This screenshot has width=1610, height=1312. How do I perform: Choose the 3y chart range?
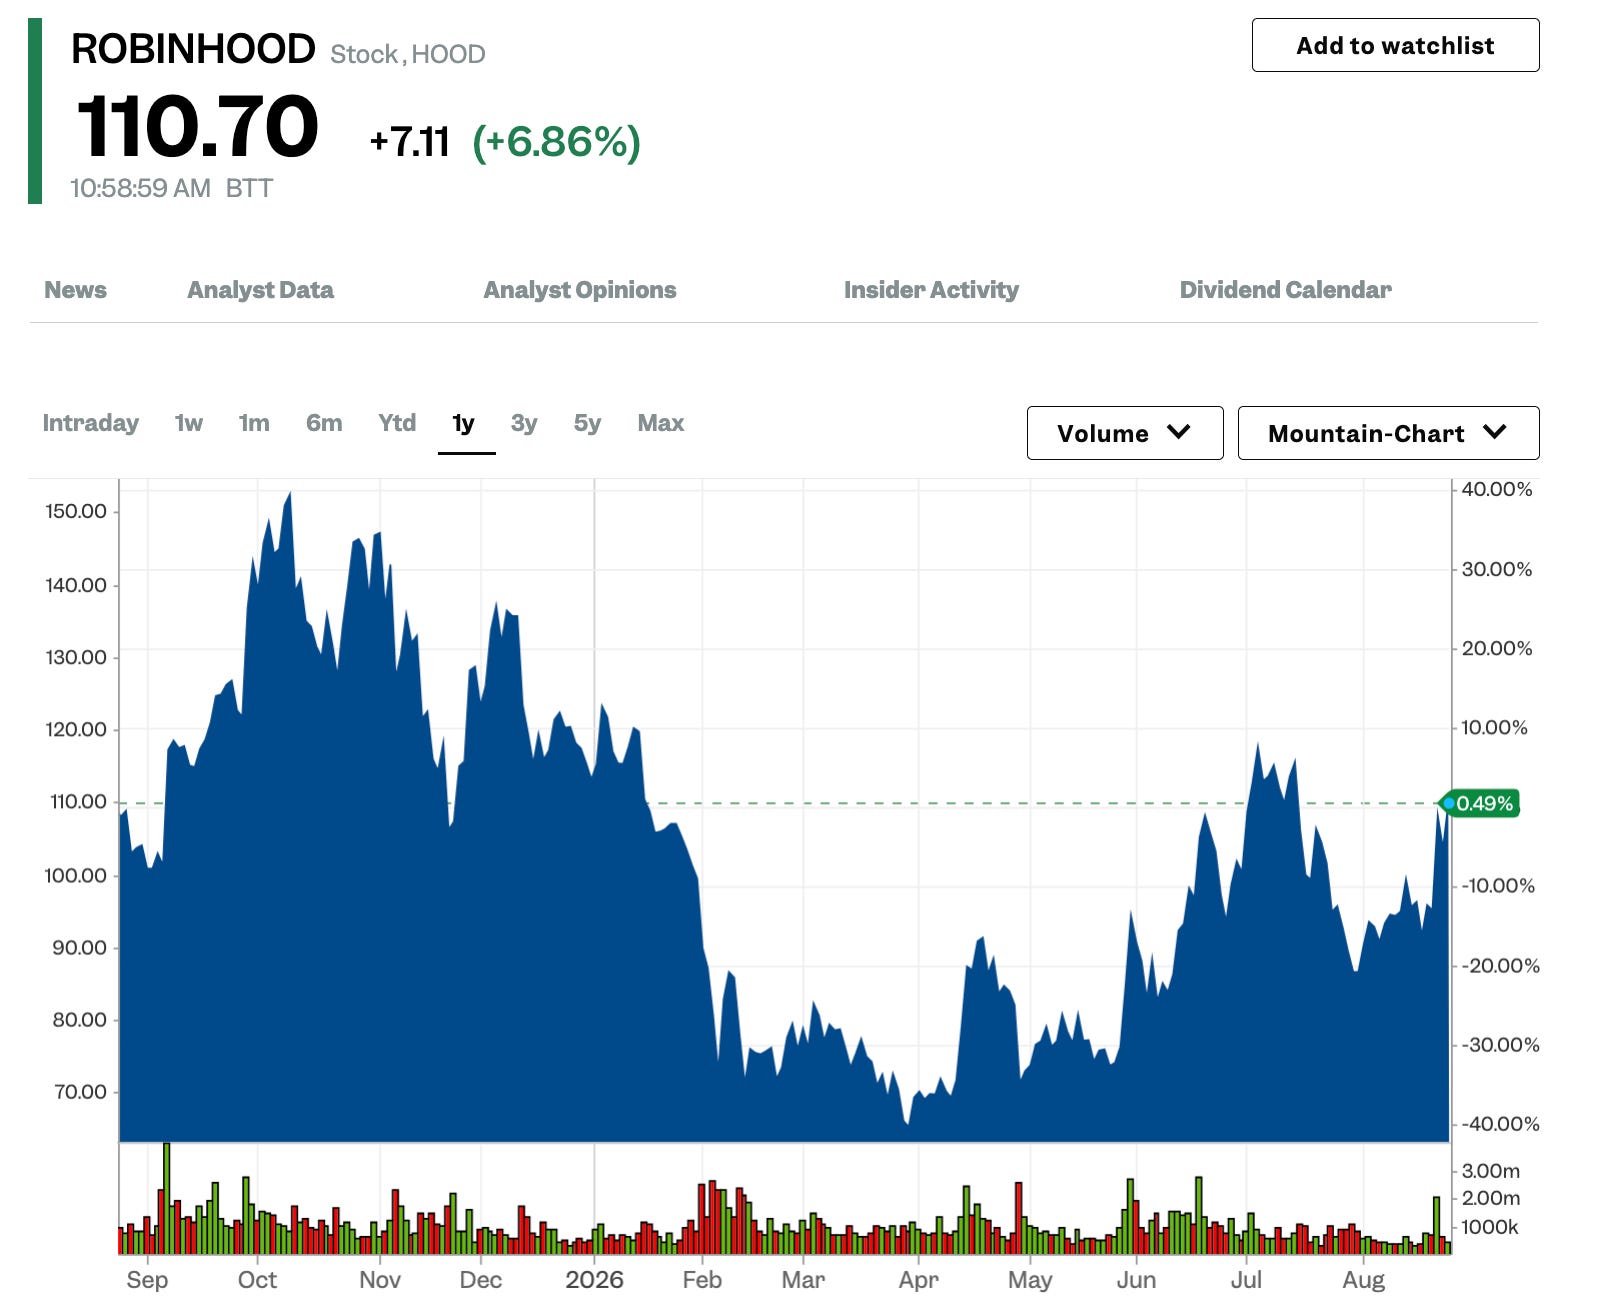coord(524,423)
